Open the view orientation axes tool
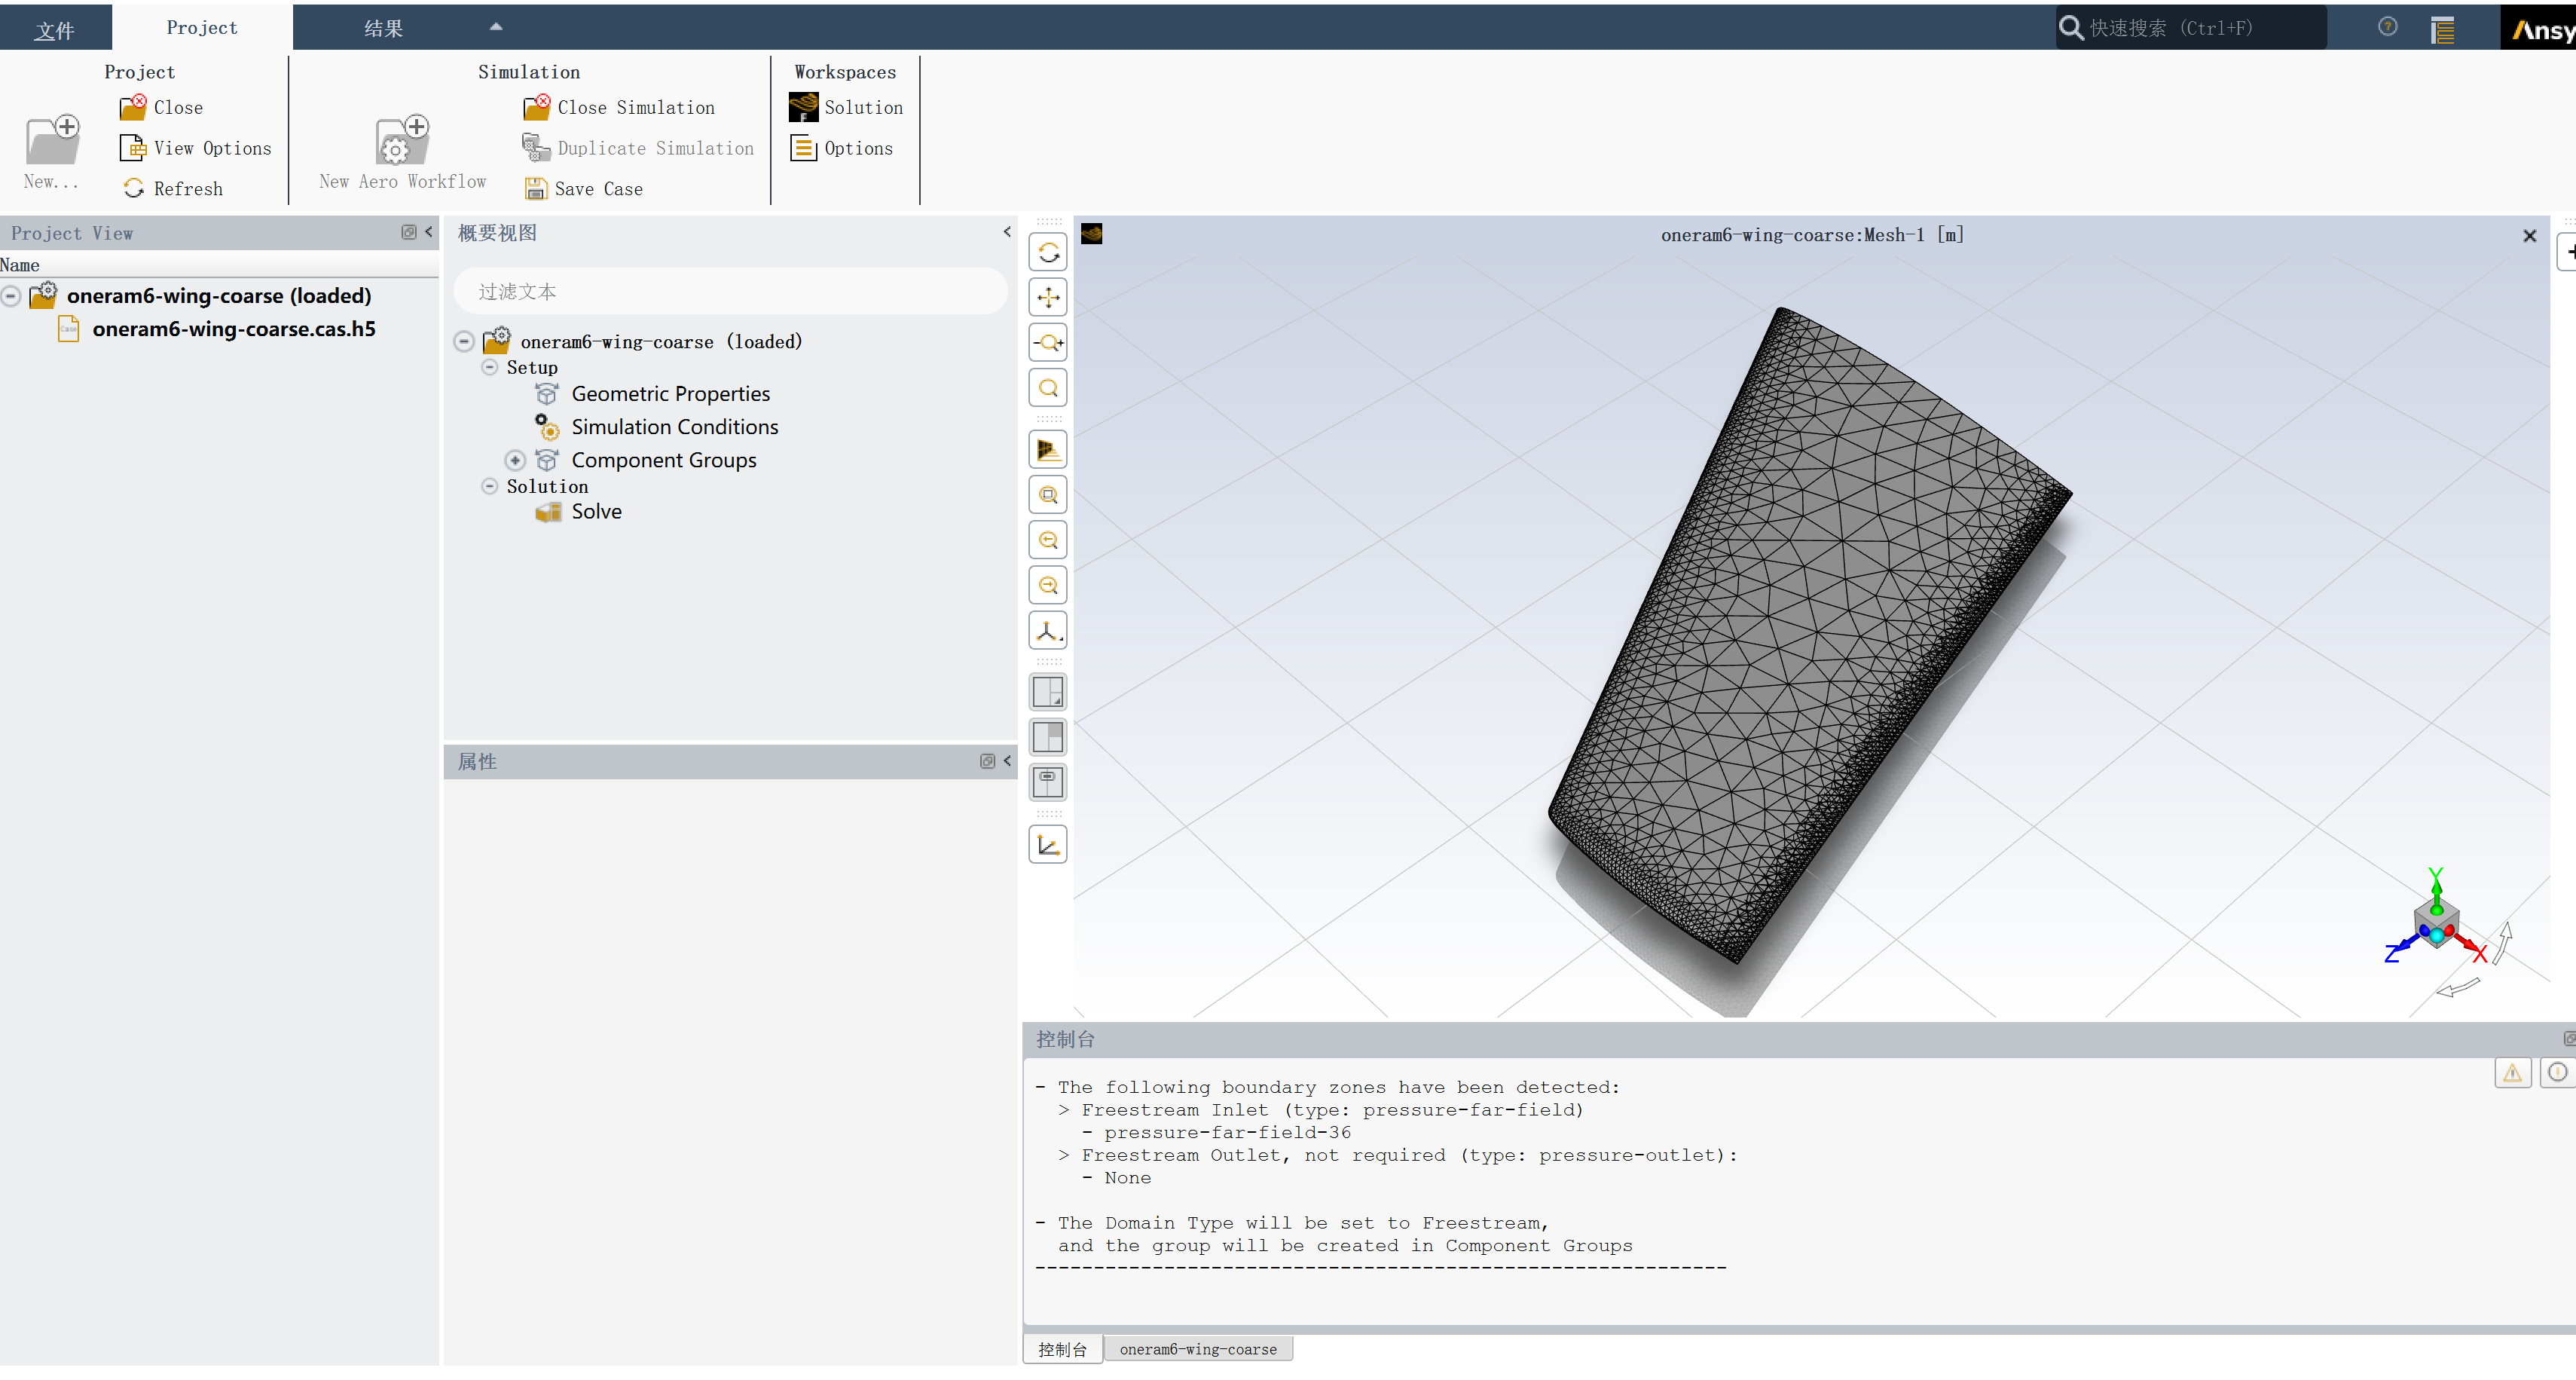This screenshot has width=2576, height=1380. pyautogui.click(x=1047, y=631)
